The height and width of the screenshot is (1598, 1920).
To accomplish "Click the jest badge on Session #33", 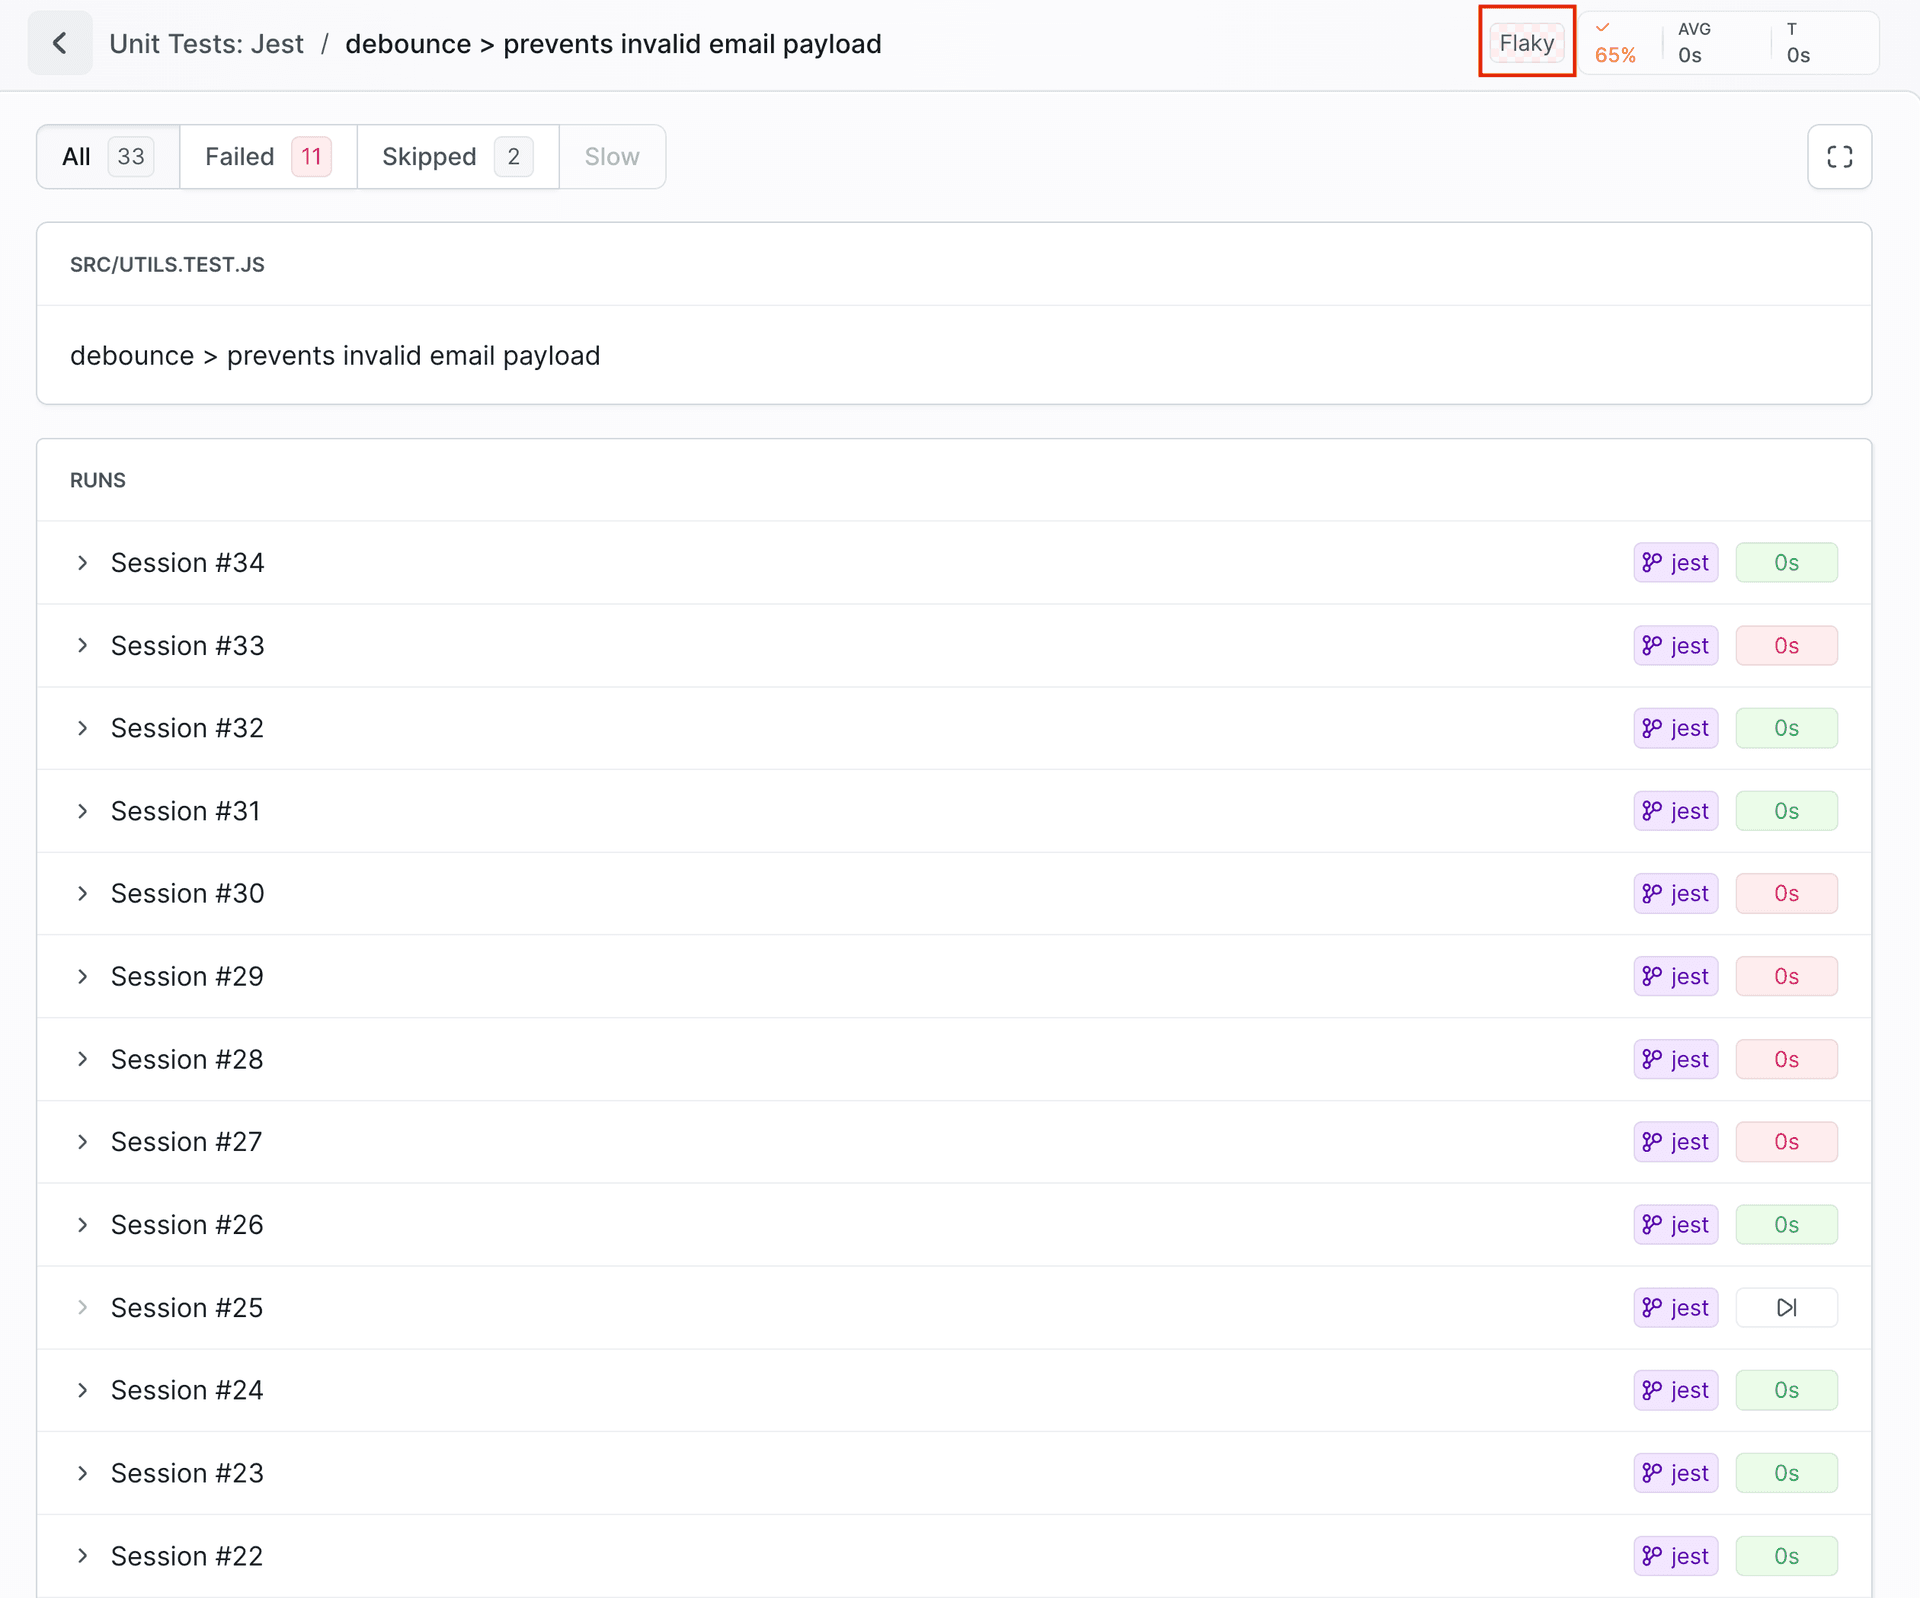I will pos(1675,645).
